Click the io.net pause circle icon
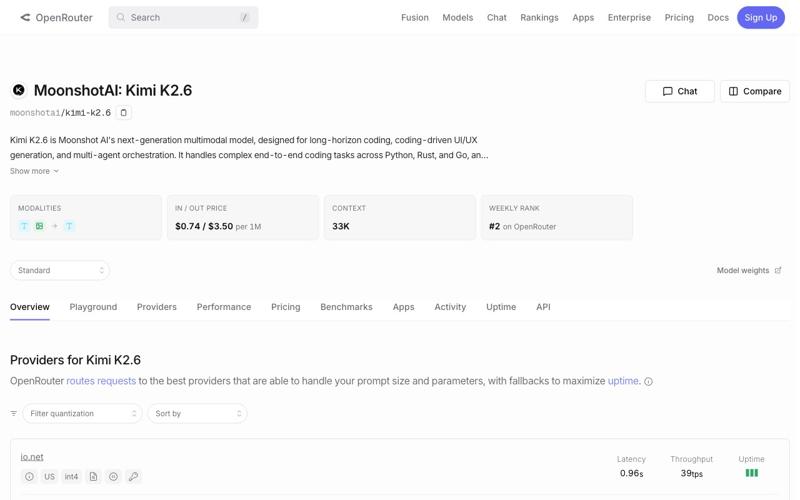800x500 pixels. [113, 477]
